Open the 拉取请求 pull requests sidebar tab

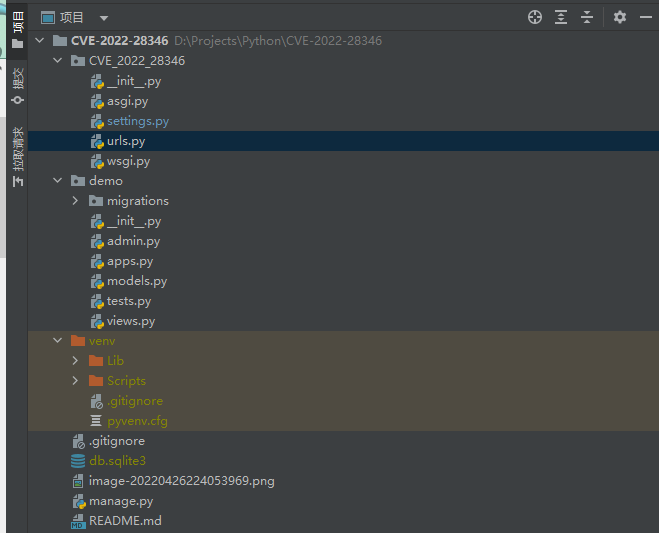tap(18, 157)
